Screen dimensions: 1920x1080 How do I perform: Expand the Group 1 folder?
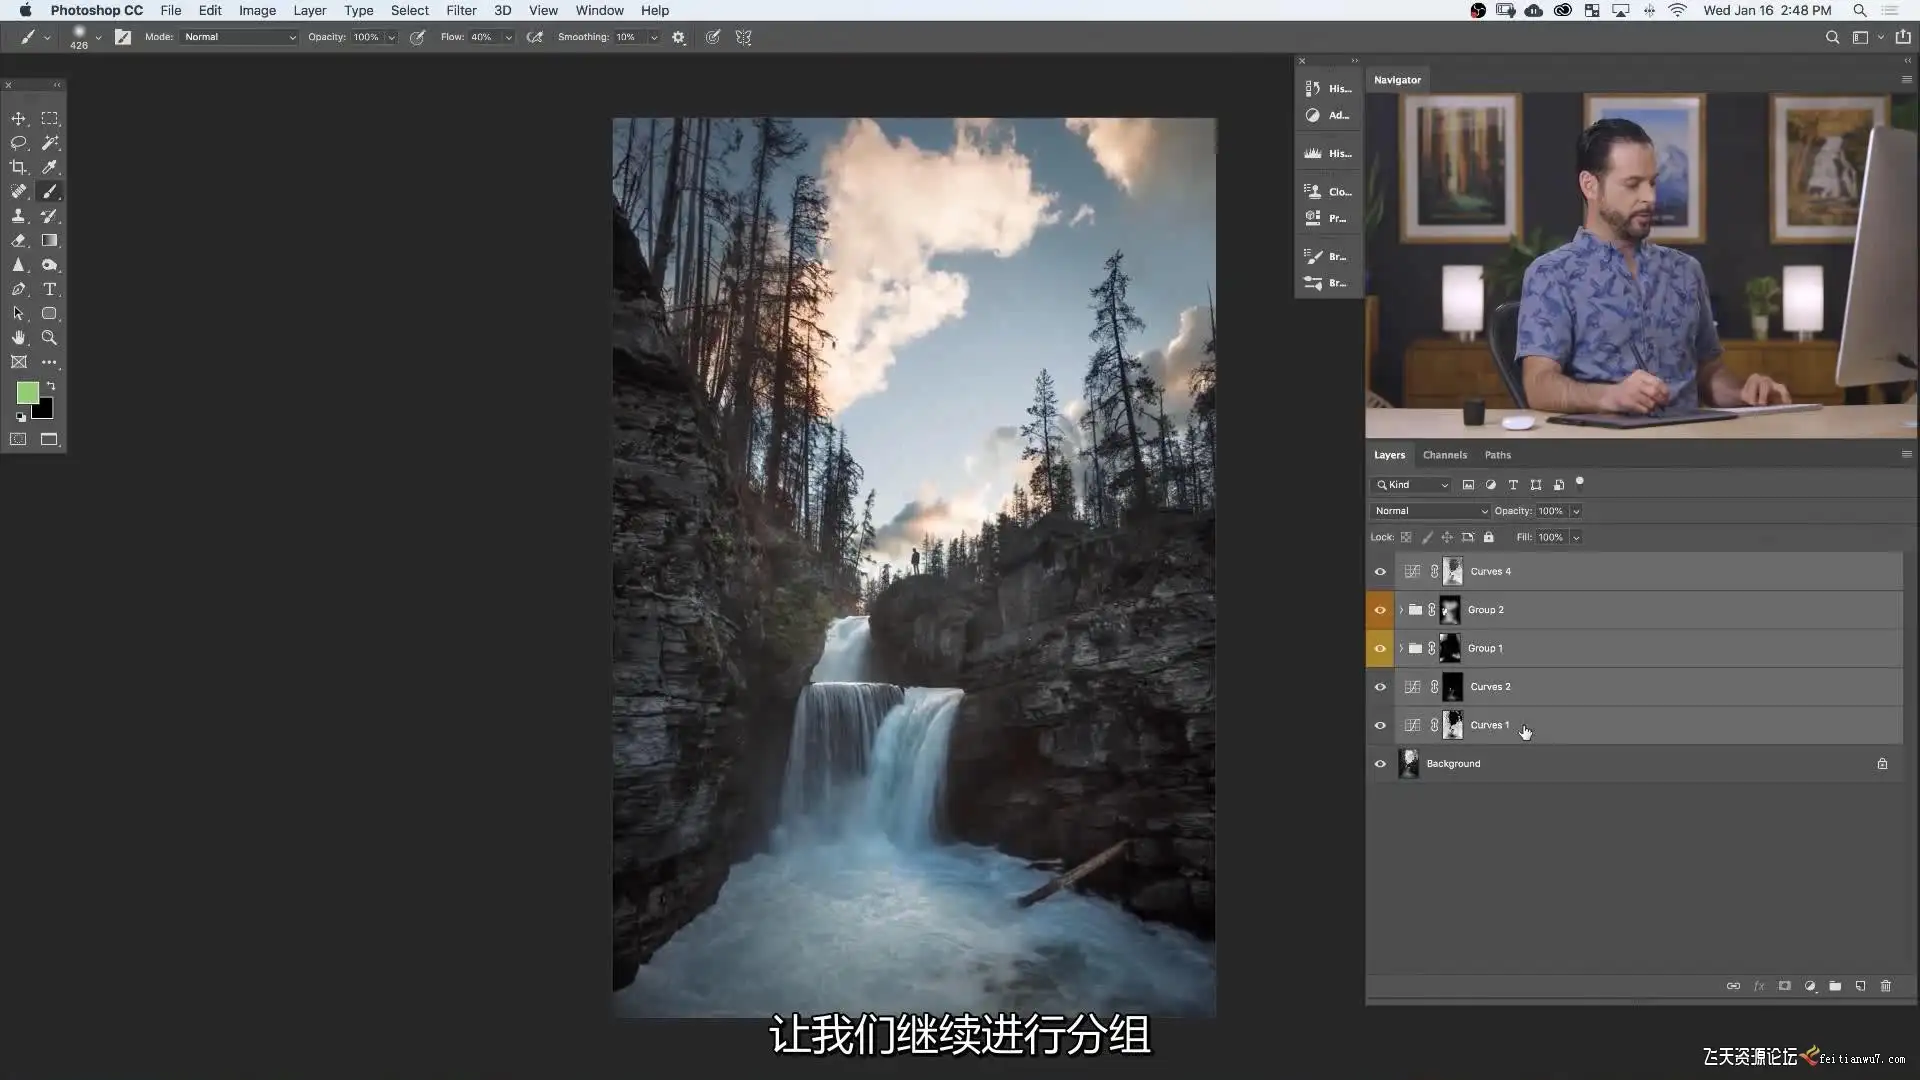coord(1401,649)
